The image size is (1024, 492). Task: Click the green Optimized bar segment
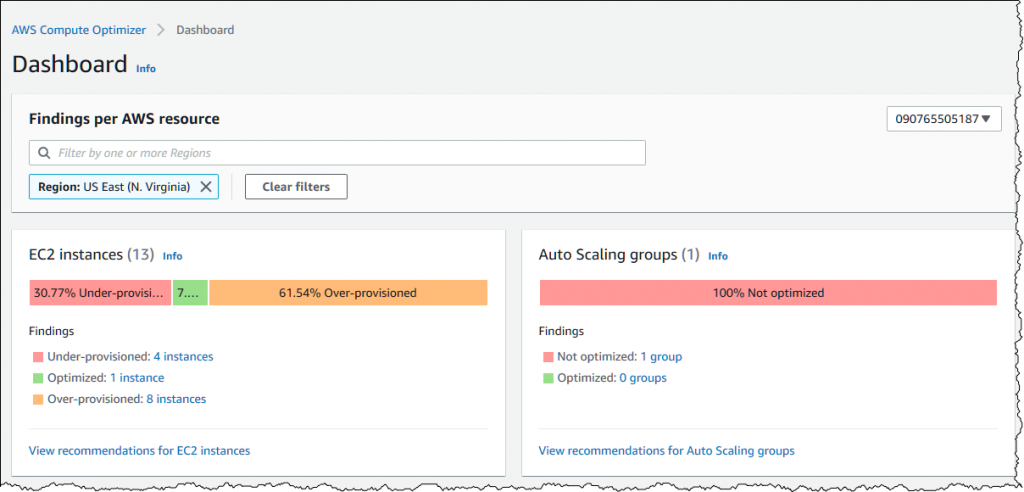pos(190,293)
